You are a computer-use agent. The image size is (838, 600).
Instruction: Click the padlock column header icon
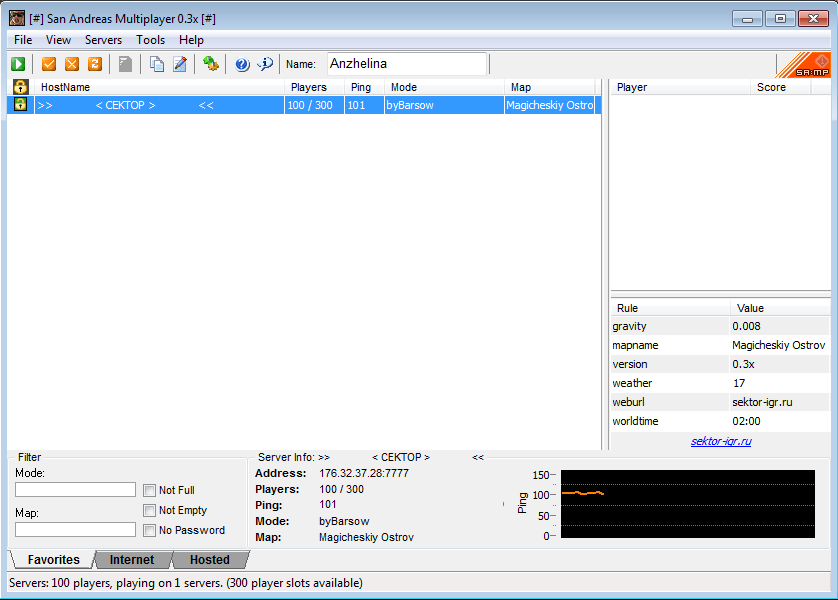tap(20, 87)
